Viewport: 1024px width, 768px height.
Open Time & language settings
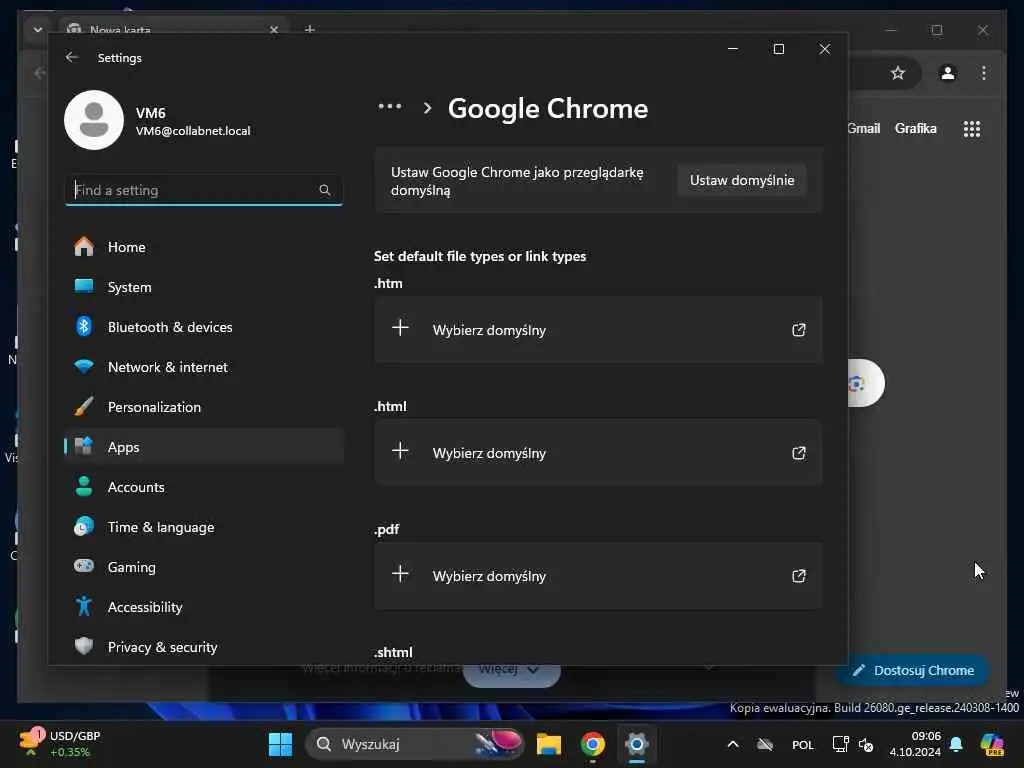pos(204,527)
